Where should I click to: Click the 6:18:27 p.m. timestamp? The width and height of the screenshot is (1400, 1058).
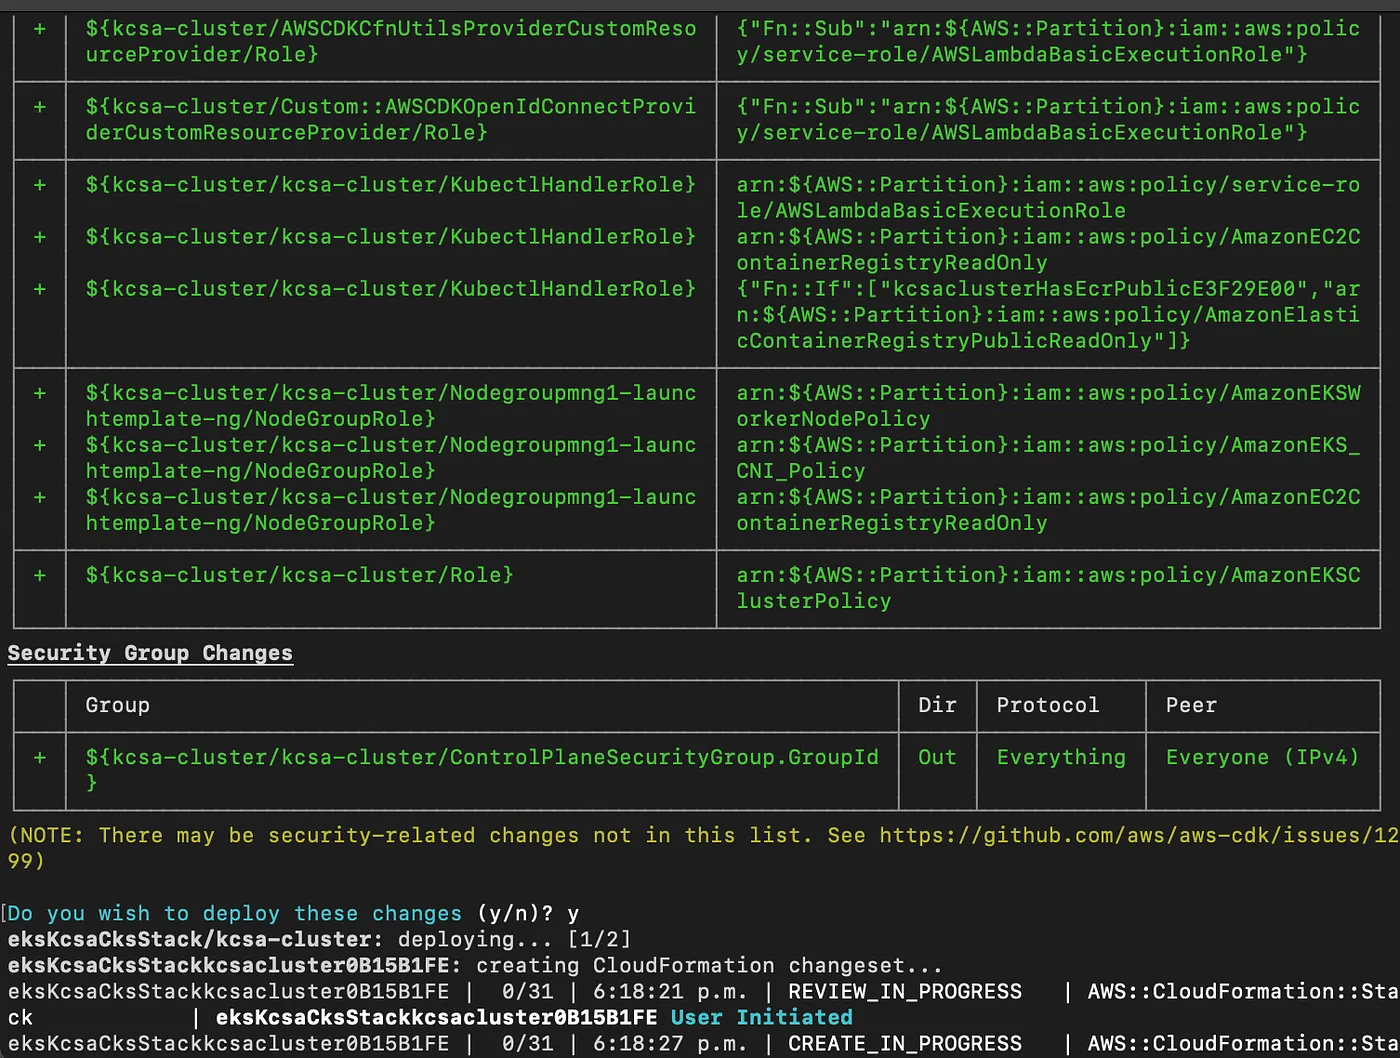(x=670, y=1043)
